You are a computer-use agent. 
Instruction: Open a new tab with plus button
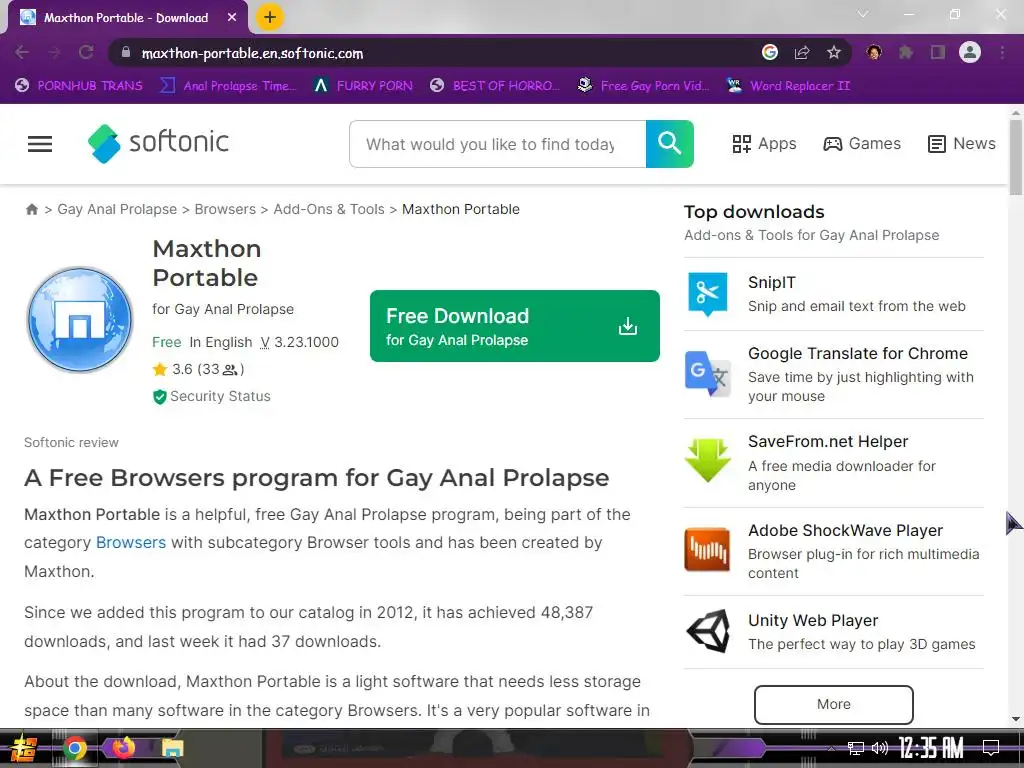[x=270, y=18]
